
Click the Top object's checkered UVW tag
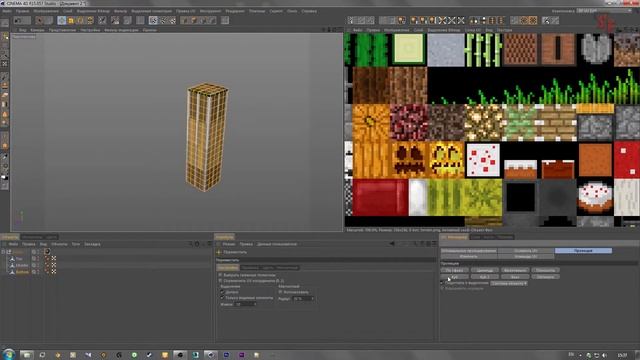click(x=54, y=259)
